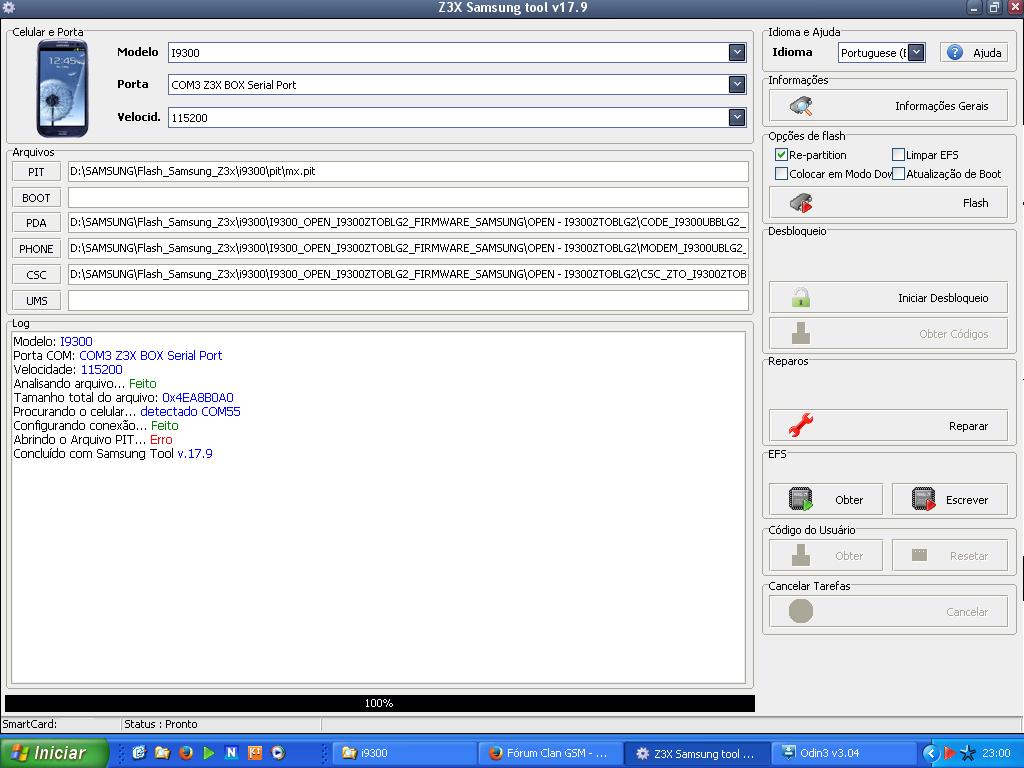Click the BOOT file browse button

tap(37, 198)
